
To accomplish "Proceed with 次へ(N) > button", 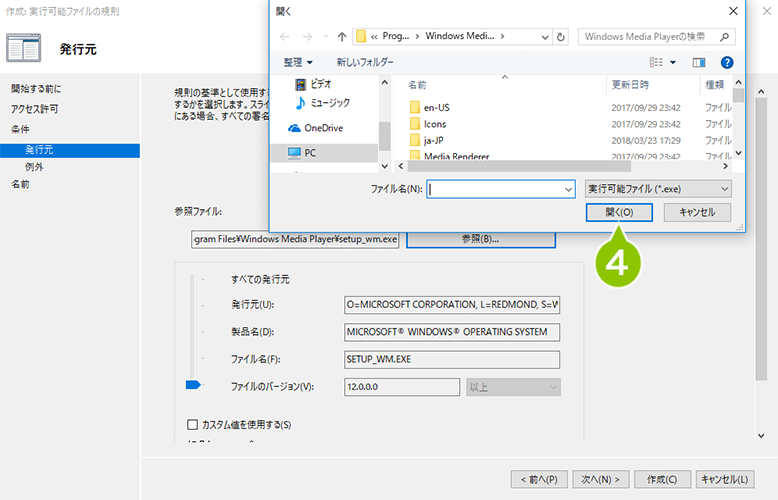I will [600, 480].
